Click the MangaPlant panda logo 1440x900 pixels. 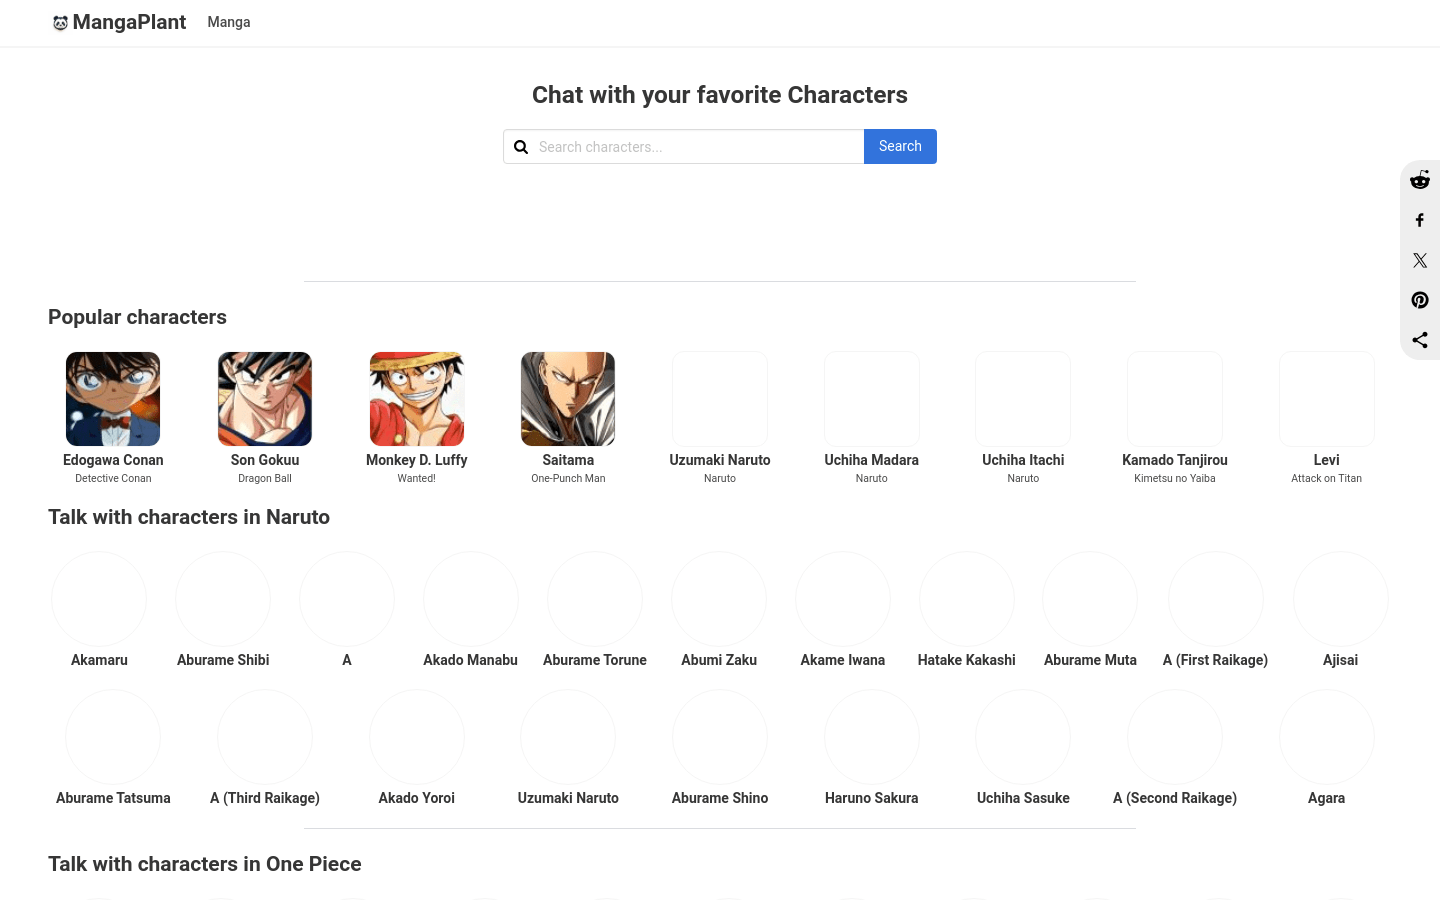click(x=60, y=23)
